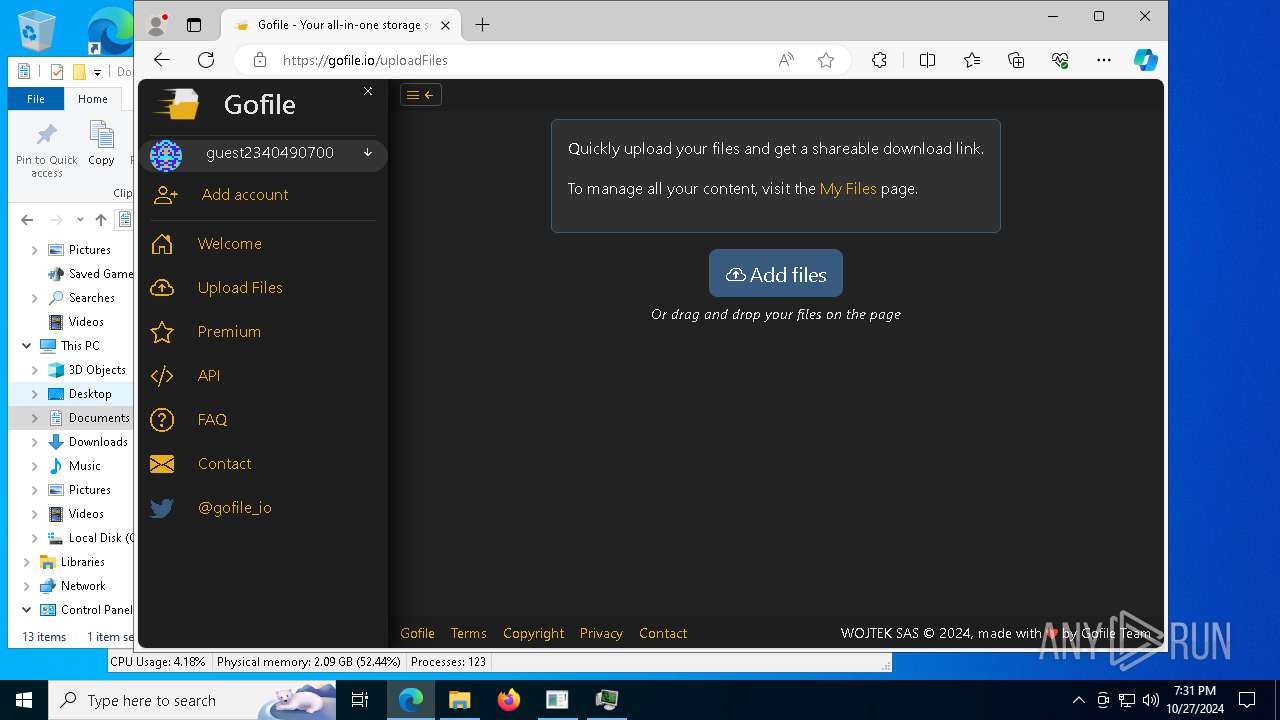This screenshot has width=1280, height=720.
Task: Click the Add account person icon
Action: (165, 196)
